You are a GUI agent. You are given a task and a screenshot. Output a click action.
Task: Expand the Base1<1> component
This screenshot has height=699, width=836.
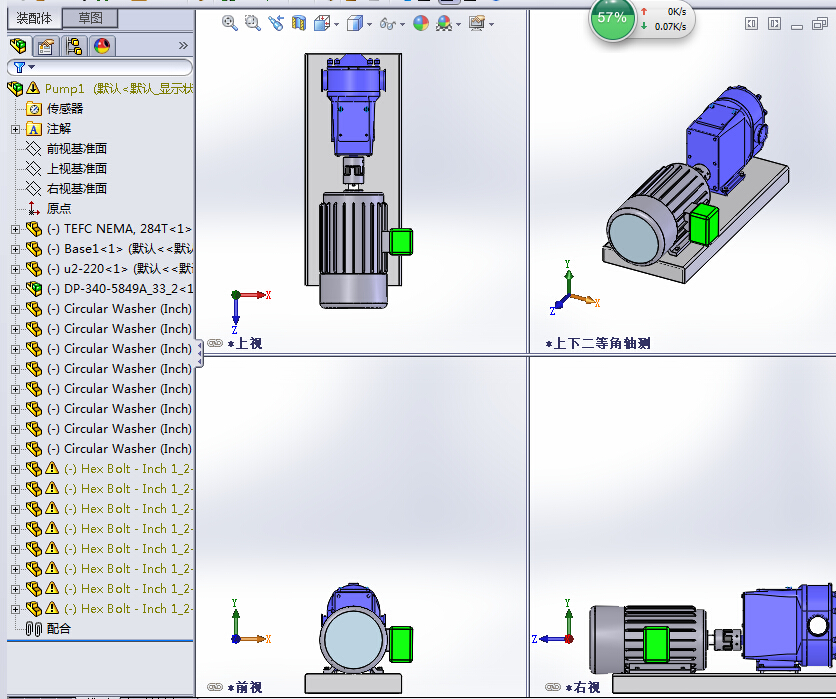[15, 249]
